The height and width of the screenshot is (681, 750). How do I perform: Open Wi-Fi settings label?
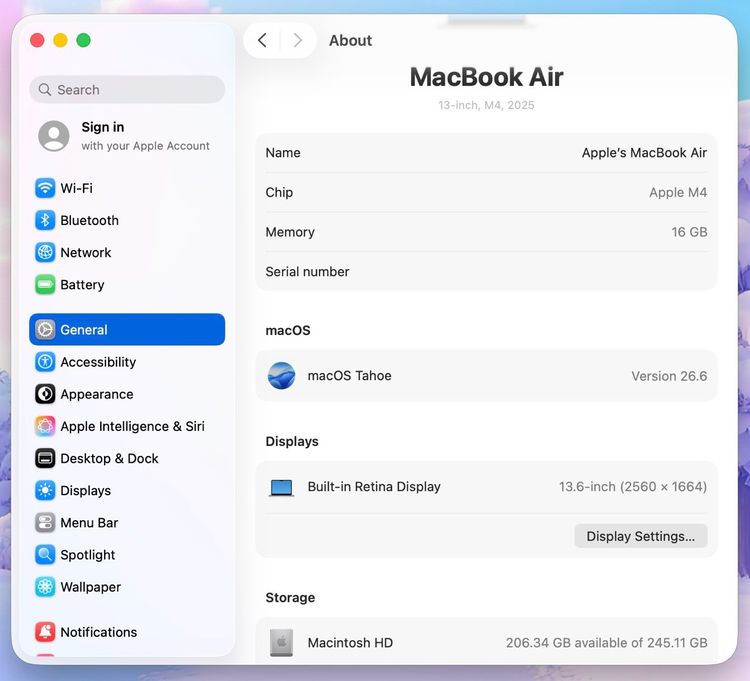pos(77,188)
